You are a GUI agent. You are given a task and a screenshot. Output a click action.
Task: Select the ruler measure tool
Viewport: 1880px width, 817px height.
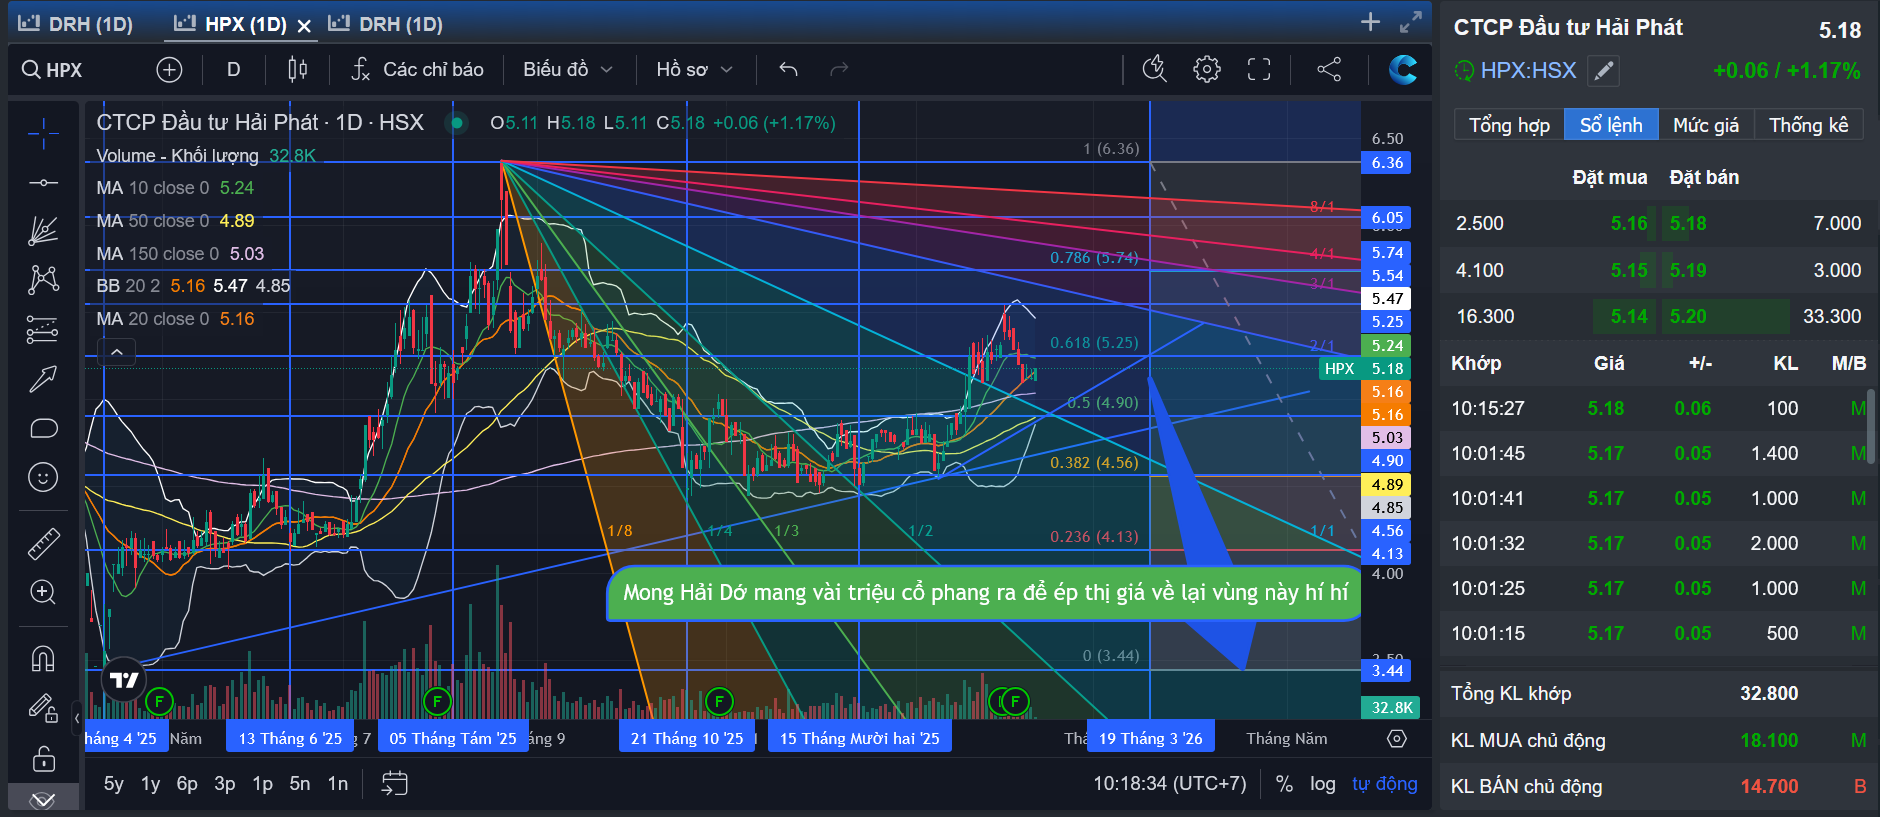pos(43,543)
